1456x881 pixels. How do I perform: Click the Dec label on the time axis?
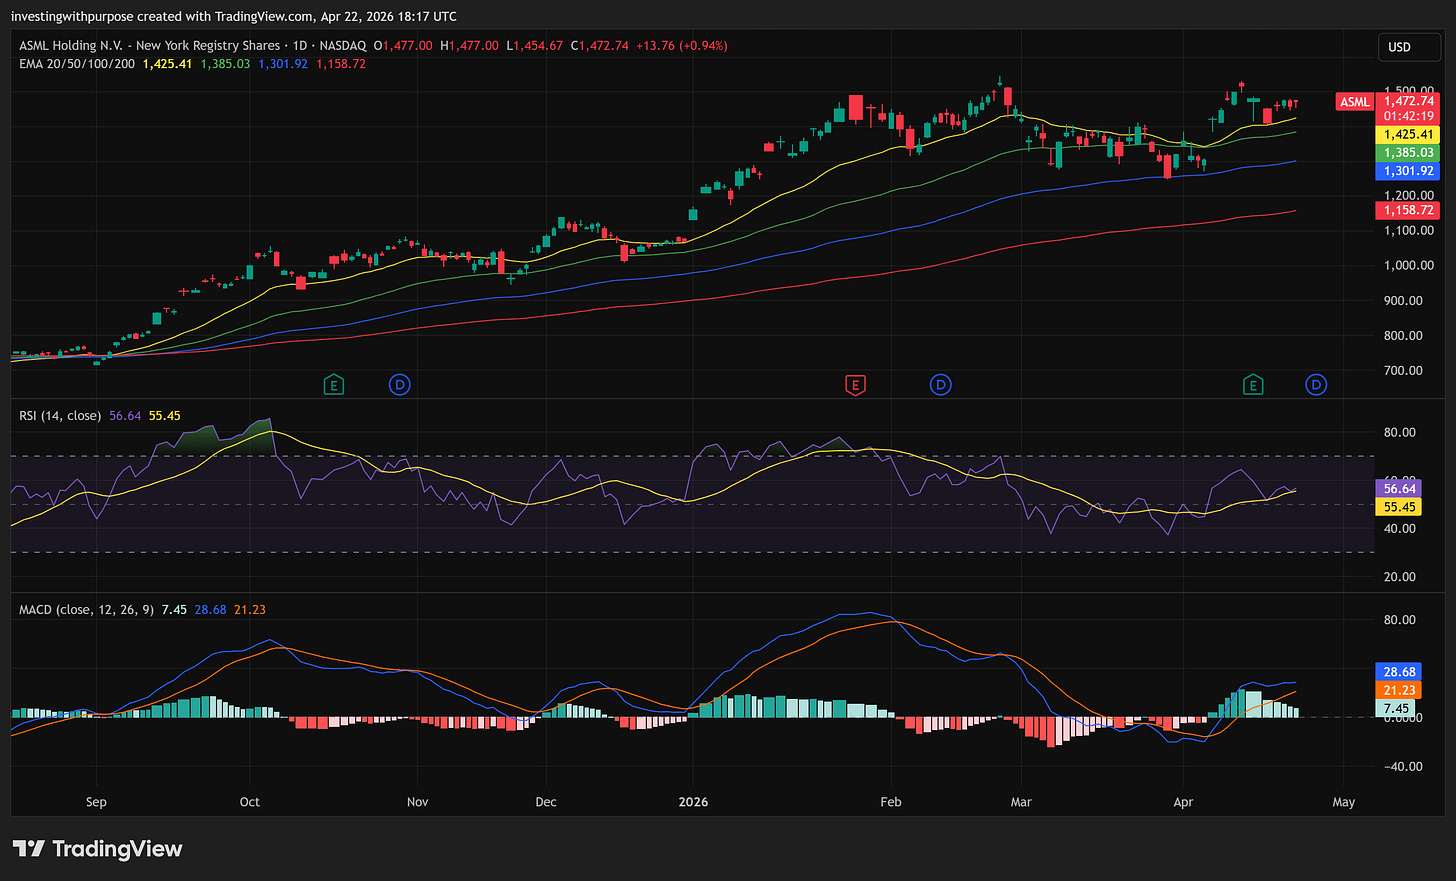[546, 802]
